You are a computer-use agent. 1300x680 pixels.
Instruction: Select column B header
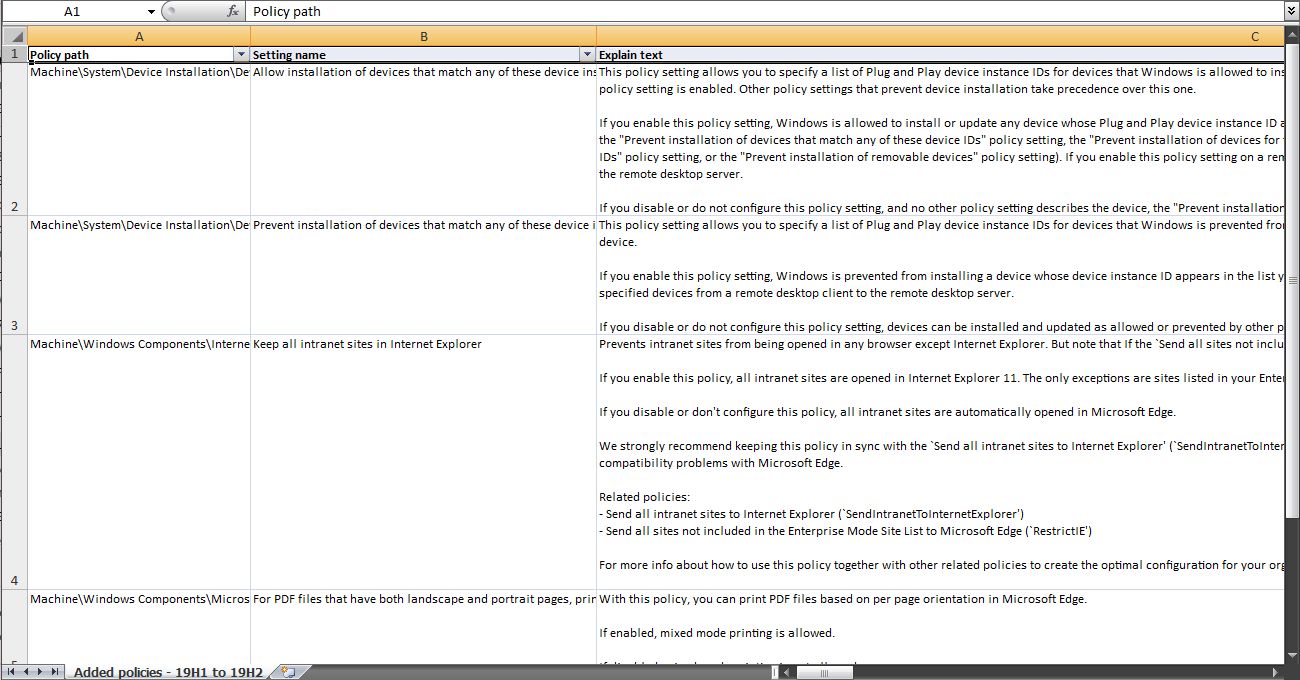[x=423, y=37]
